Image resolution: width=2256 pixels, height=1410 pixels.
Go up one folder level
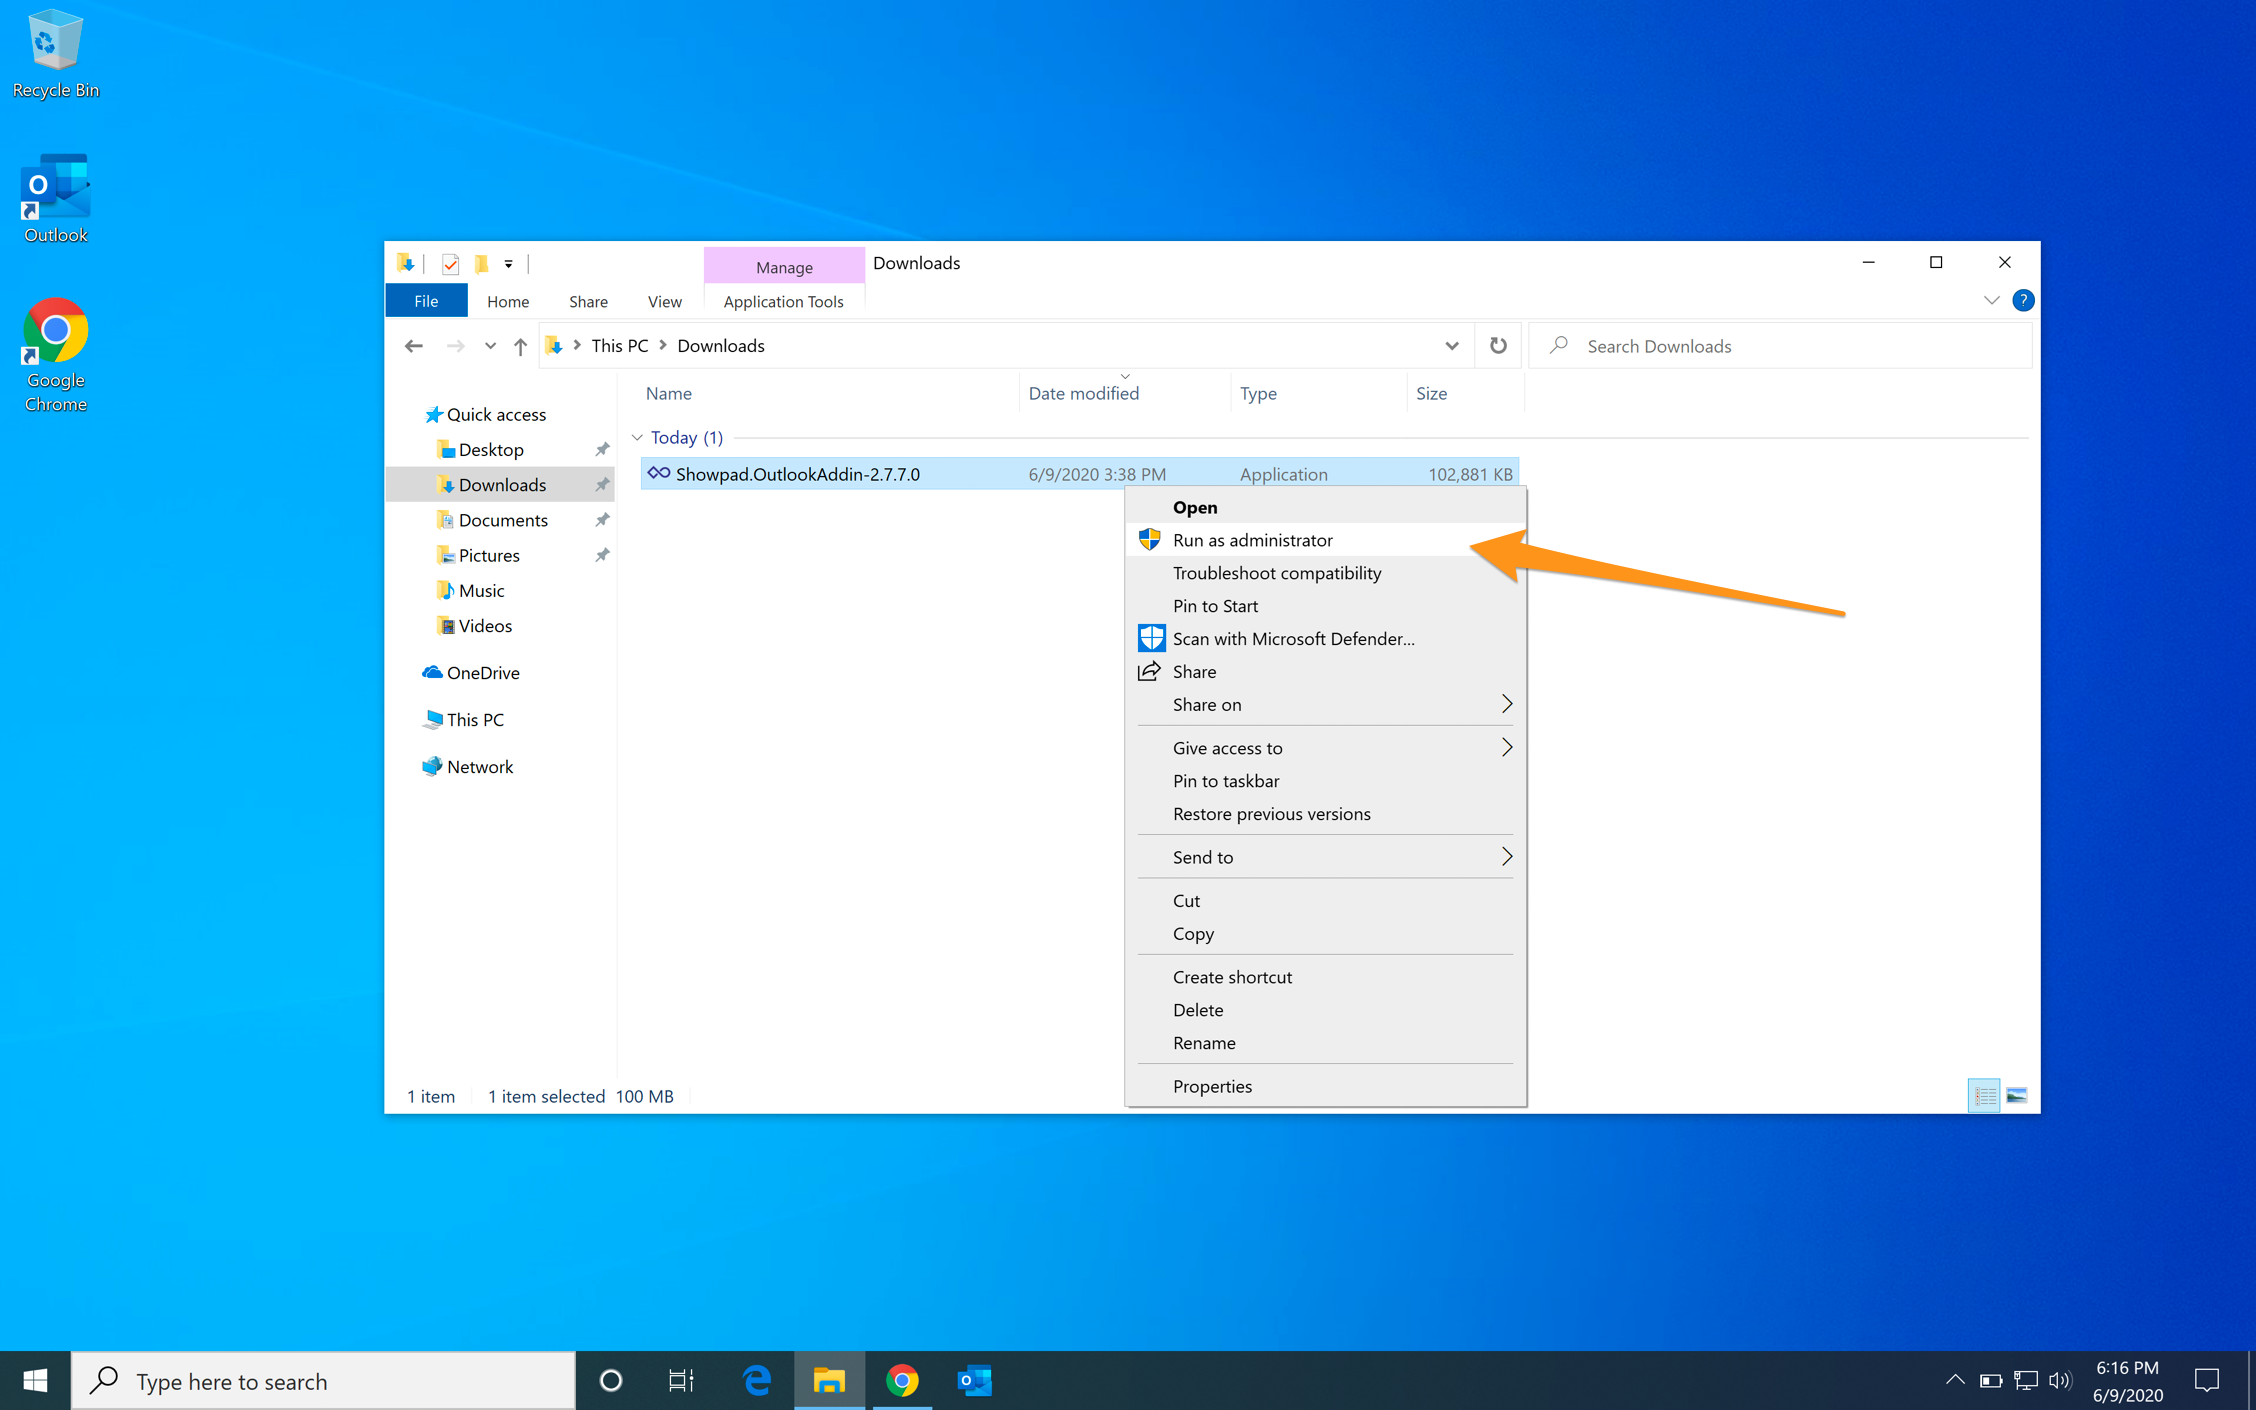[x=520, y=346]
